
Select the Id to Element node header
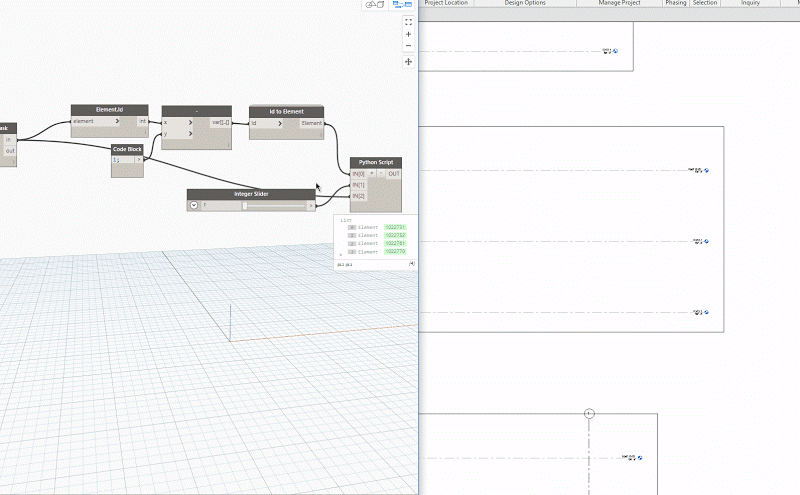pyautogui.click(x=286, y=111)
